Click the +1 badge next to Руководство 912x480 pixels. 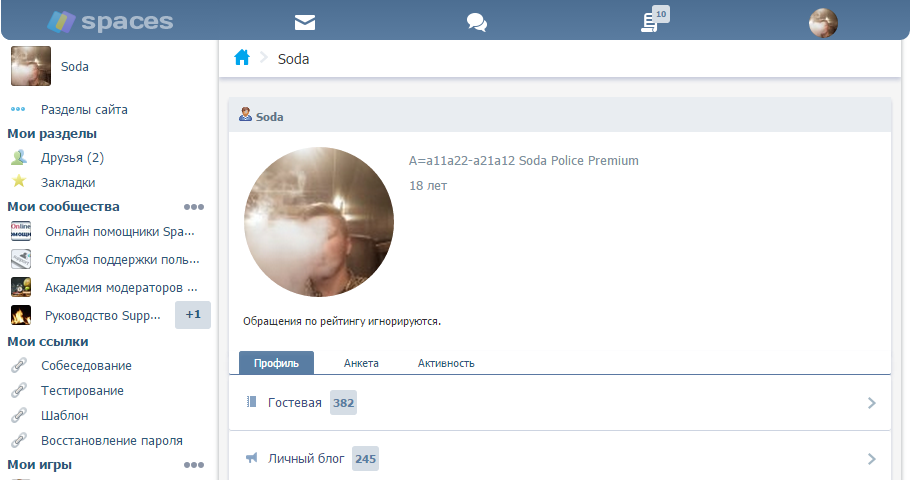coord(193,315)
